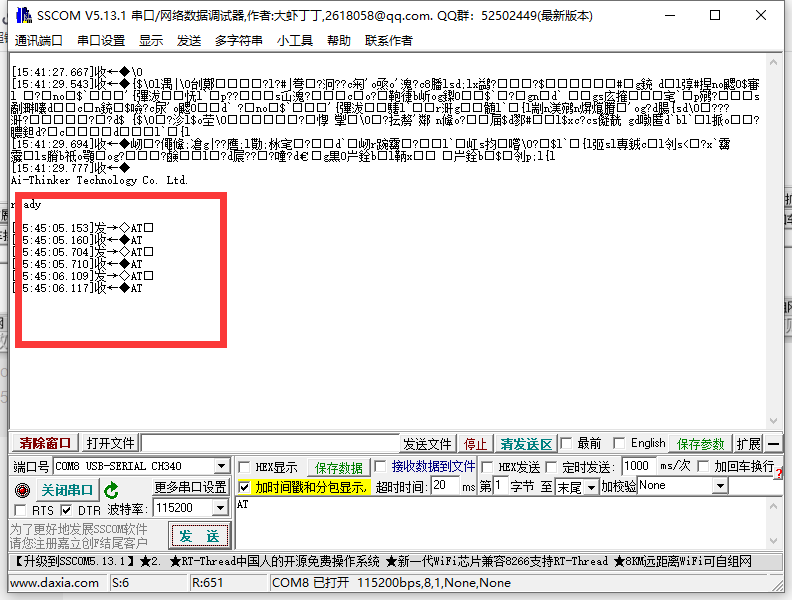This screenshot has height=600, width=792.
Task: Open the 通讯端口 menu
Action: (38, 40)
